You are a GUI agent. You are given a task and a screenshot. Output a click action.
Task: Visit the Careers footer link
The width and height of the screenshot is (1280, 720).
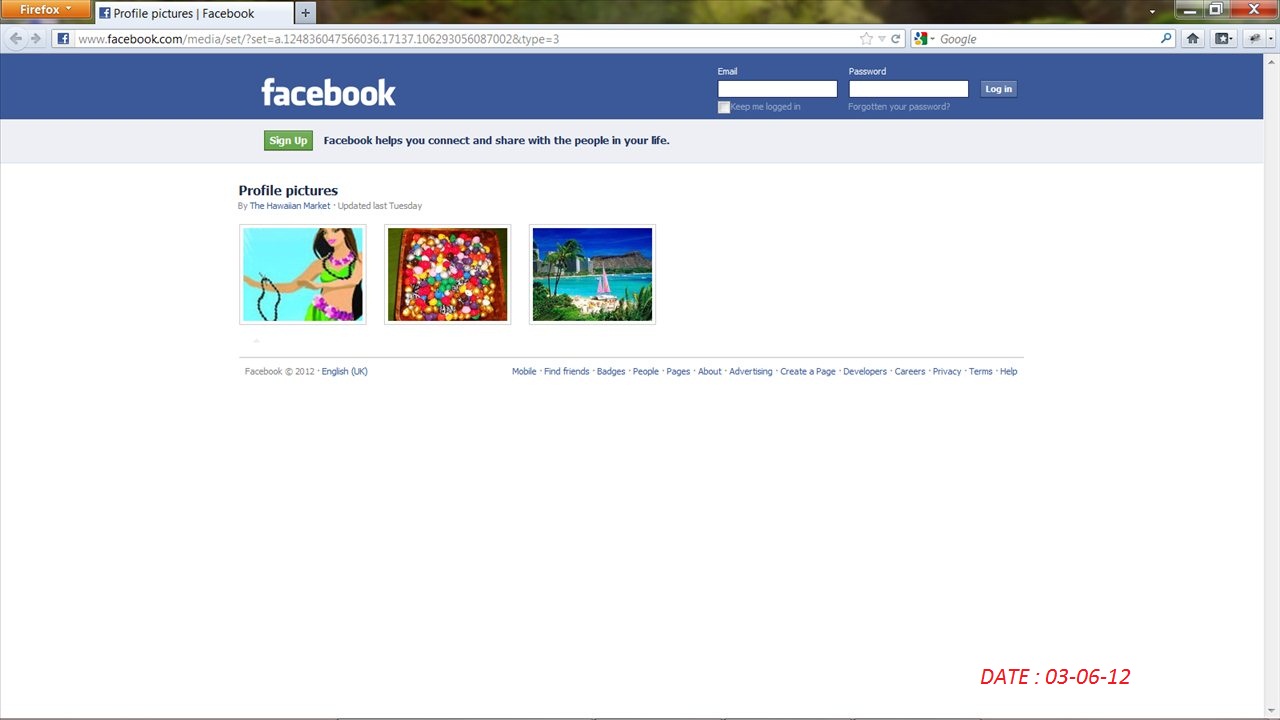pos(910,372)
